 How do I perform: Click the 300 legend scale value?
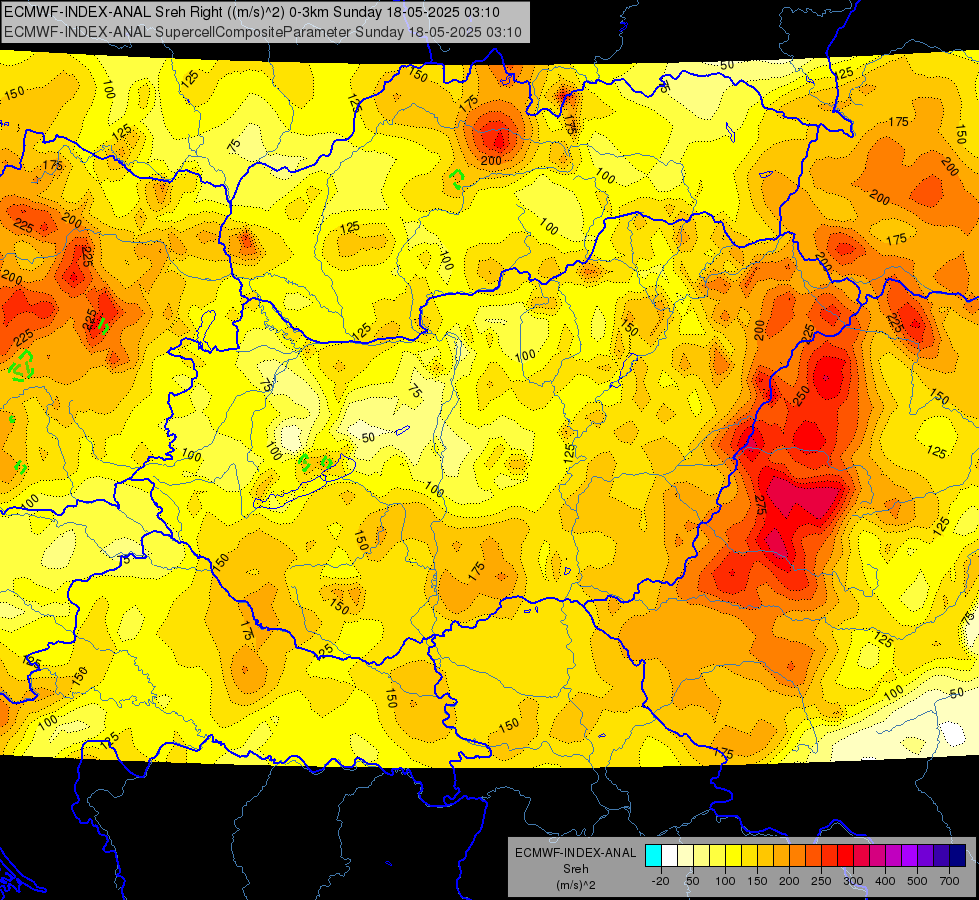pyautogui.click(x=853, y=881)
